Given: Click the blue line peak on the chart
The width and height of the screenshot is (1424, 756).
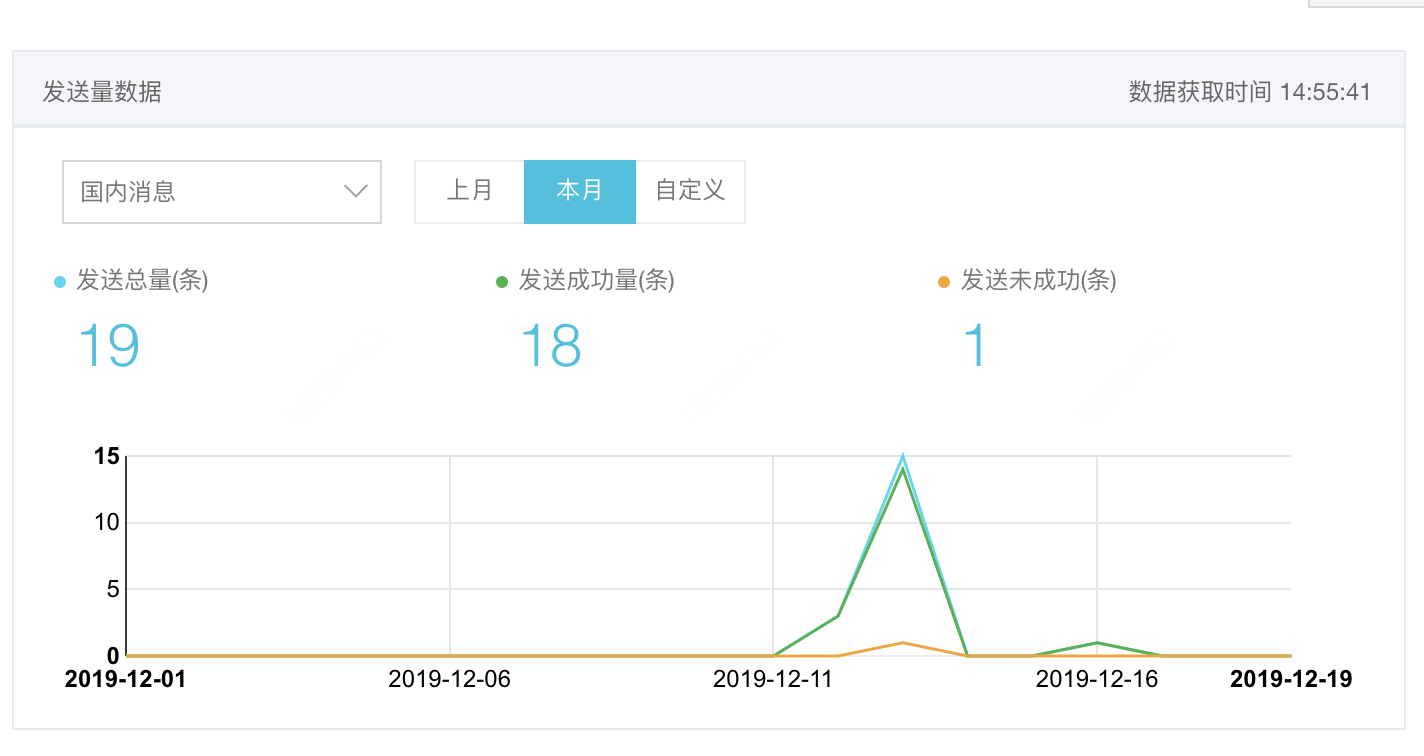Looking at the screenshot, I should [903, 456].
